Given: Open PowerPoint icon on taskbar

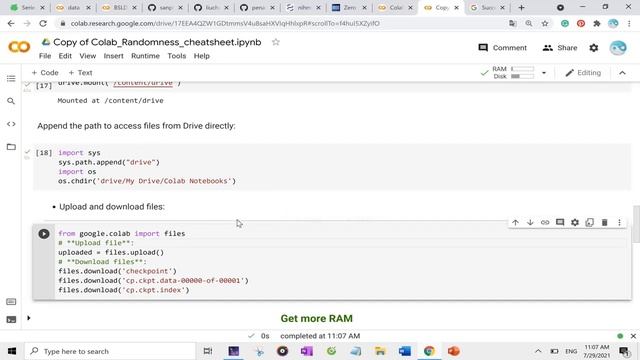Looking at the screenshot, I should 453,351.
